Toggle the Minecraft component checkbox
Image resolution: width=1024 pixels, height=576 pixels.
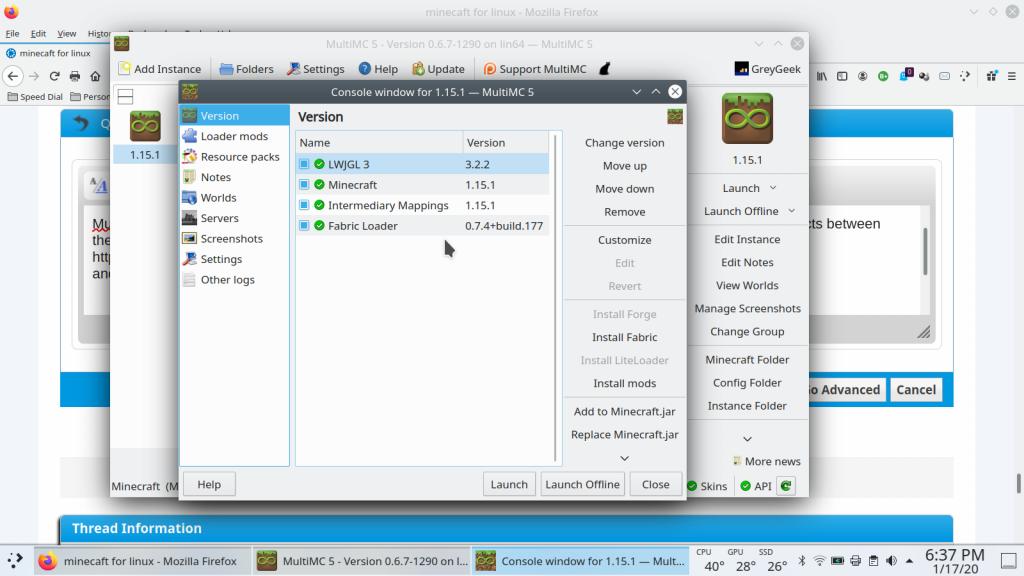[x=304, y=185]
